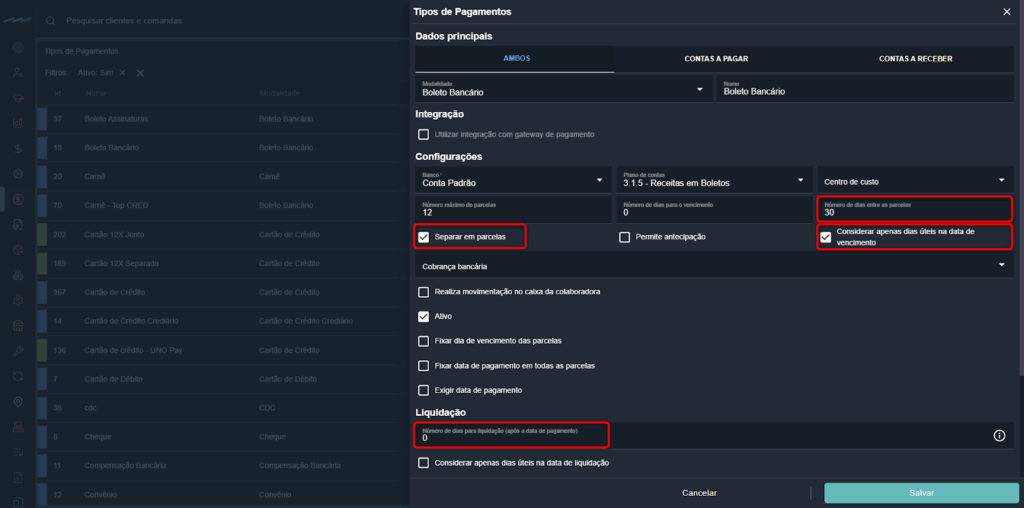Close the Tipos de Pagamentos dialog

[x=1006, y=12]
